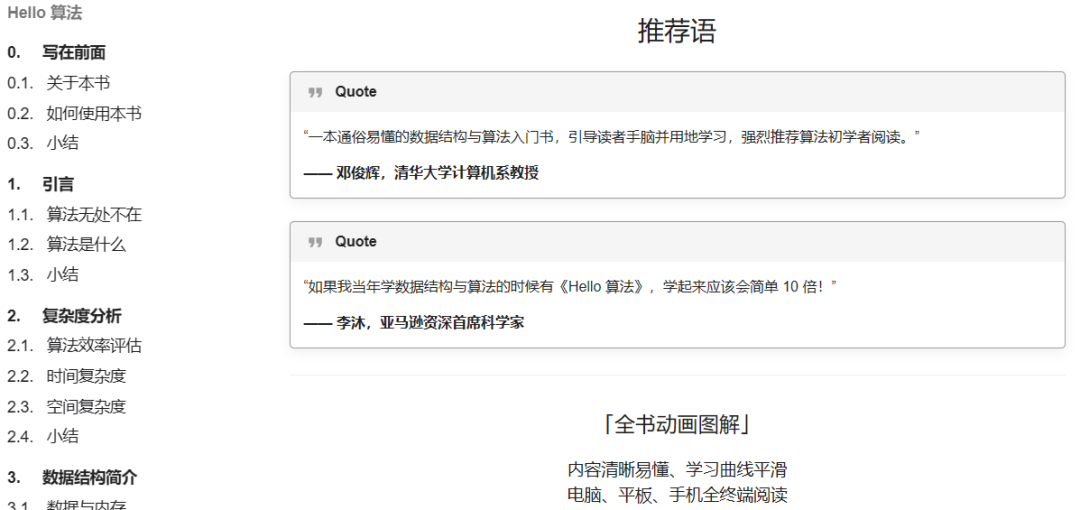Select section 1.3 小结

tap(43, 274)
